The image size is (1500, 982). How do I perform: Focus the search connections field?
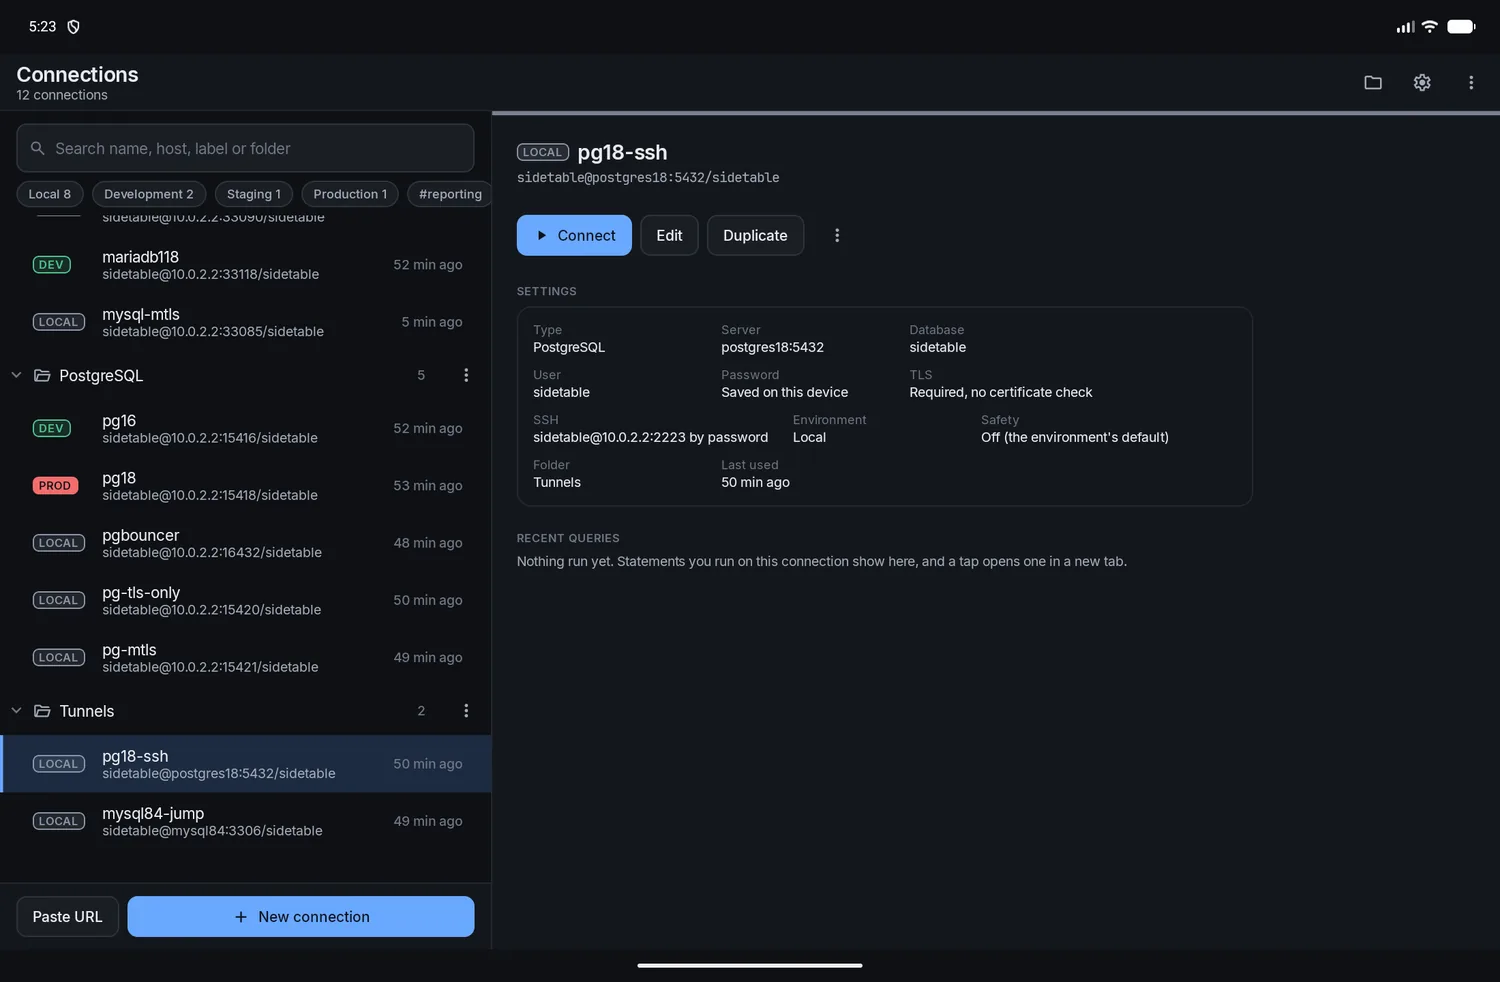click(245, 148)
